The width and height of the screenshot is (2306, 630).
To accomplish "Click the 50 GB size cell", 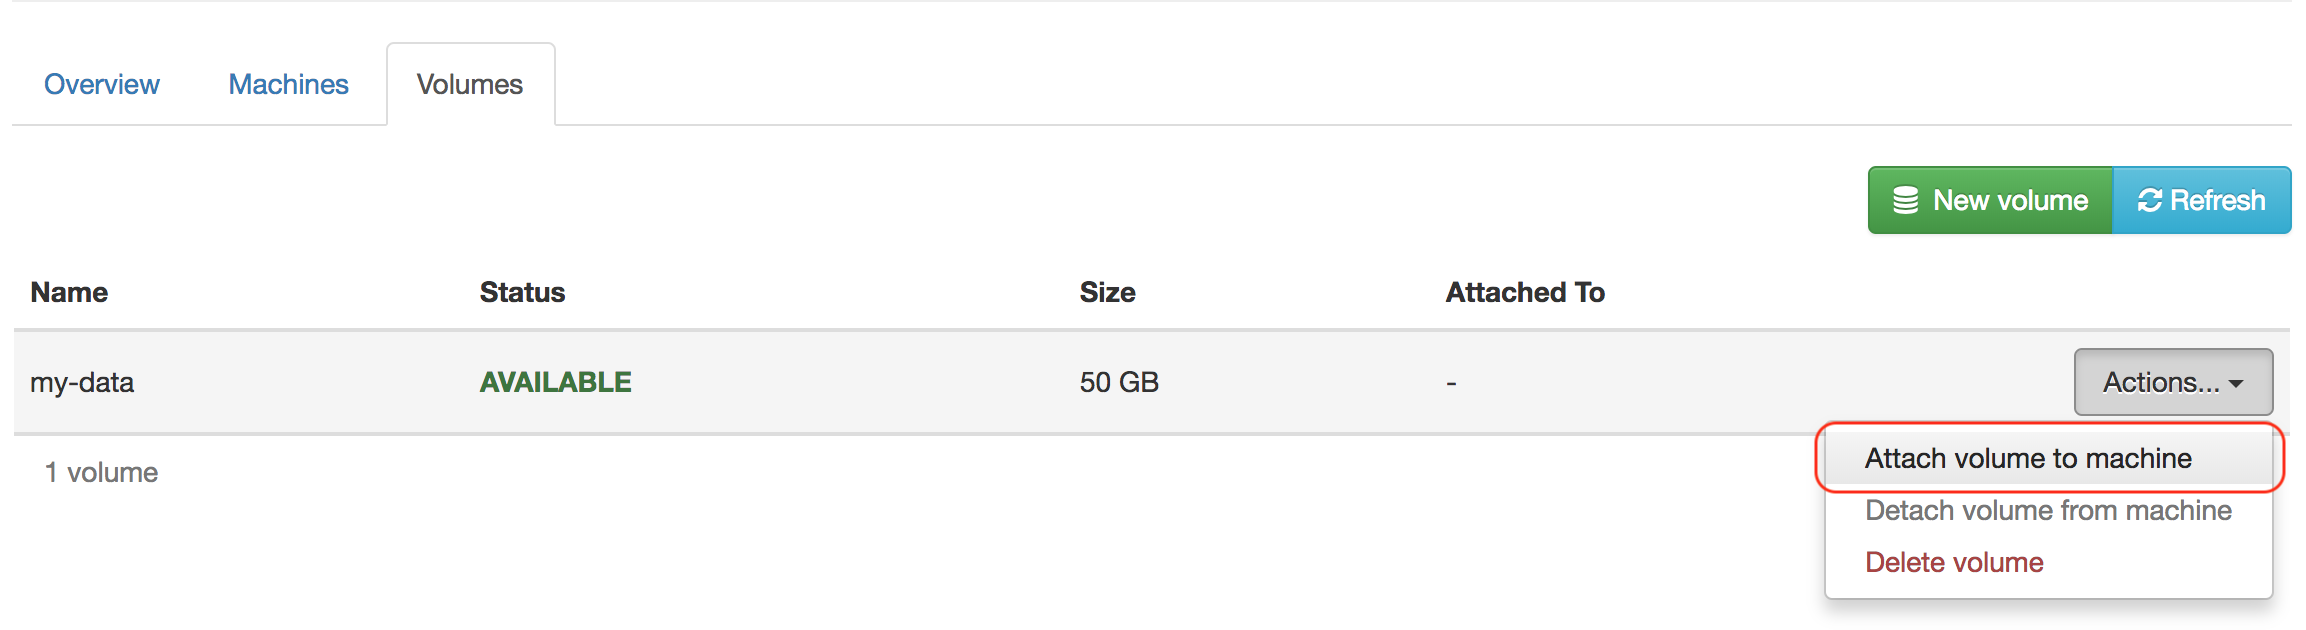I will [1119, 382].
